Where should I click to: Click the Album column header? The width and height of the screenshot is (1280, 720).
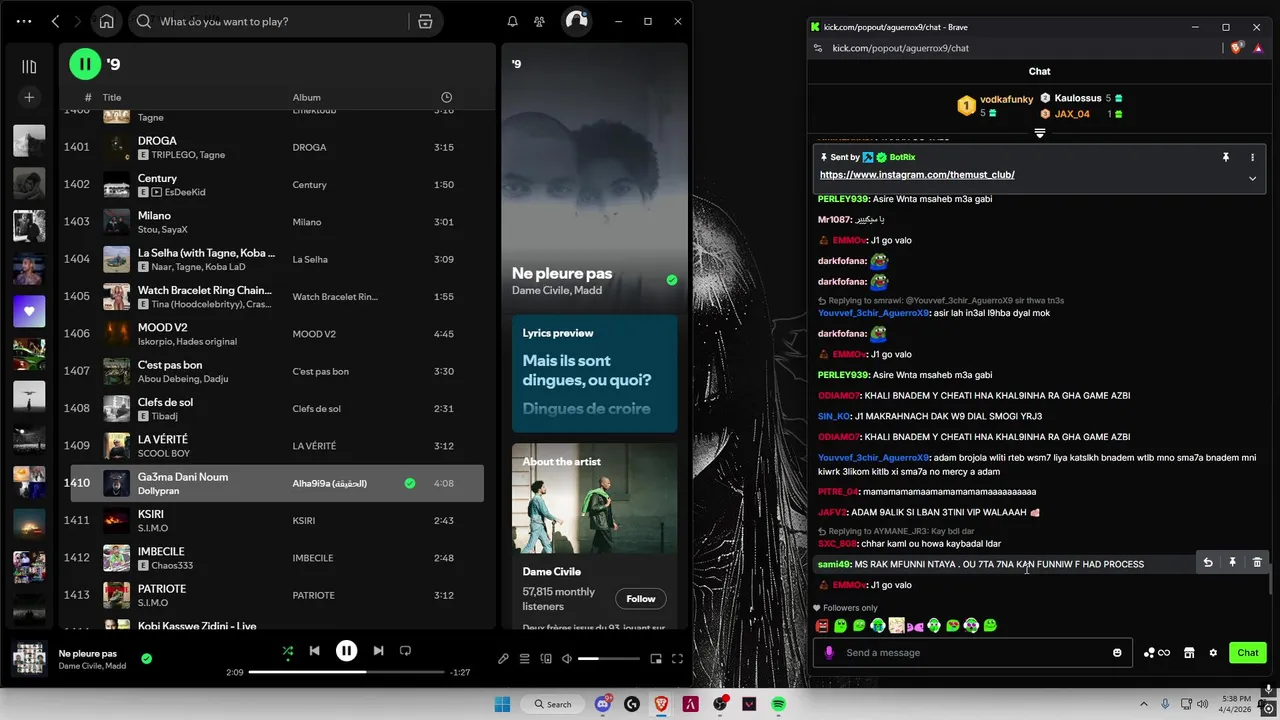(306, 97)
